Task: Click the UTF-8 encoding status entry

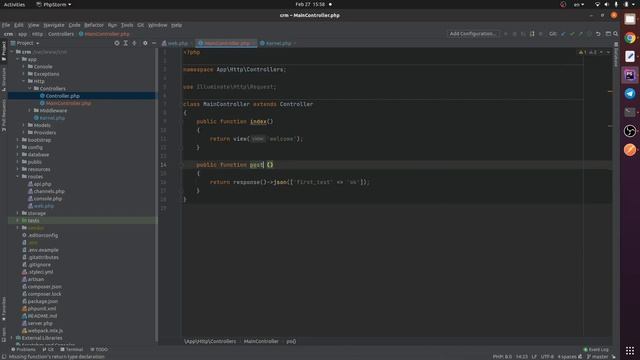Action: point(547,357)
